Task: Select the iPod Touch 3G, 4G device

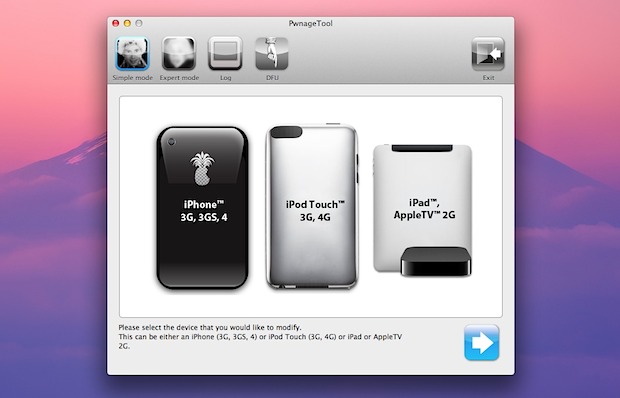Action: 312,206
